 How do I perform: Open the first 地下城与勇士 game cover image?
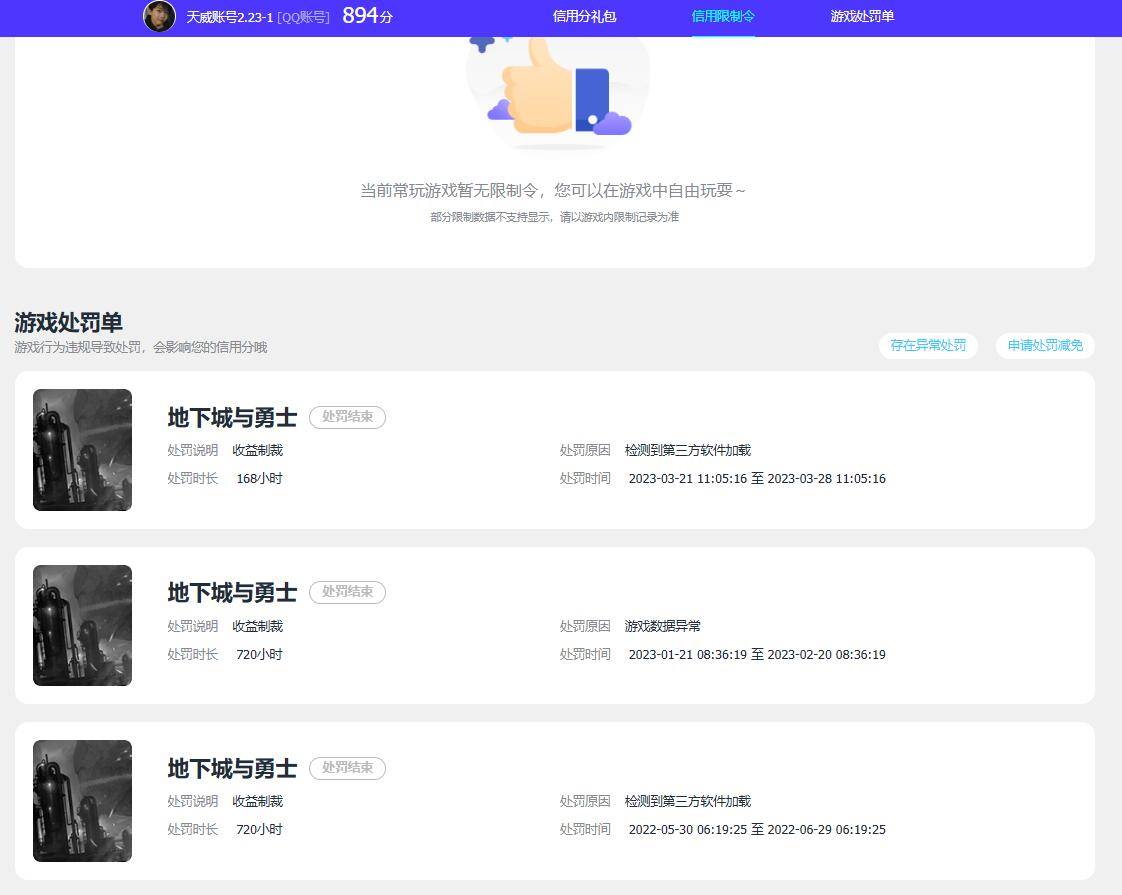point(82,449)
